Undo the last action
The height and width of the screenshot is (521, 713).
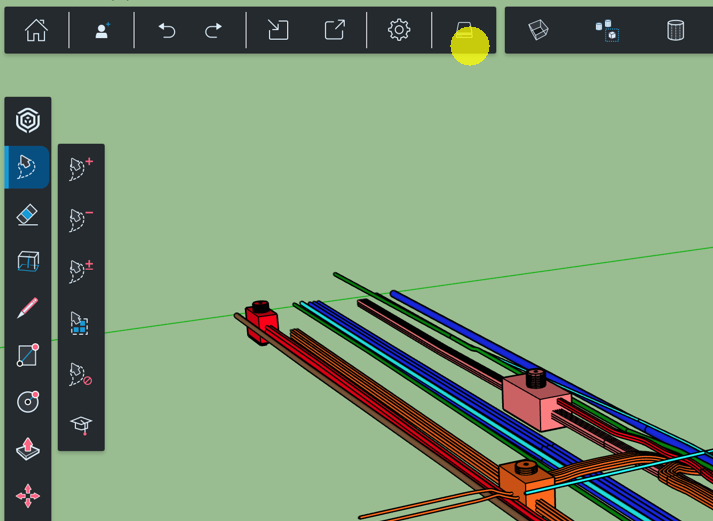pyautogui.click(x=167, y=31)
